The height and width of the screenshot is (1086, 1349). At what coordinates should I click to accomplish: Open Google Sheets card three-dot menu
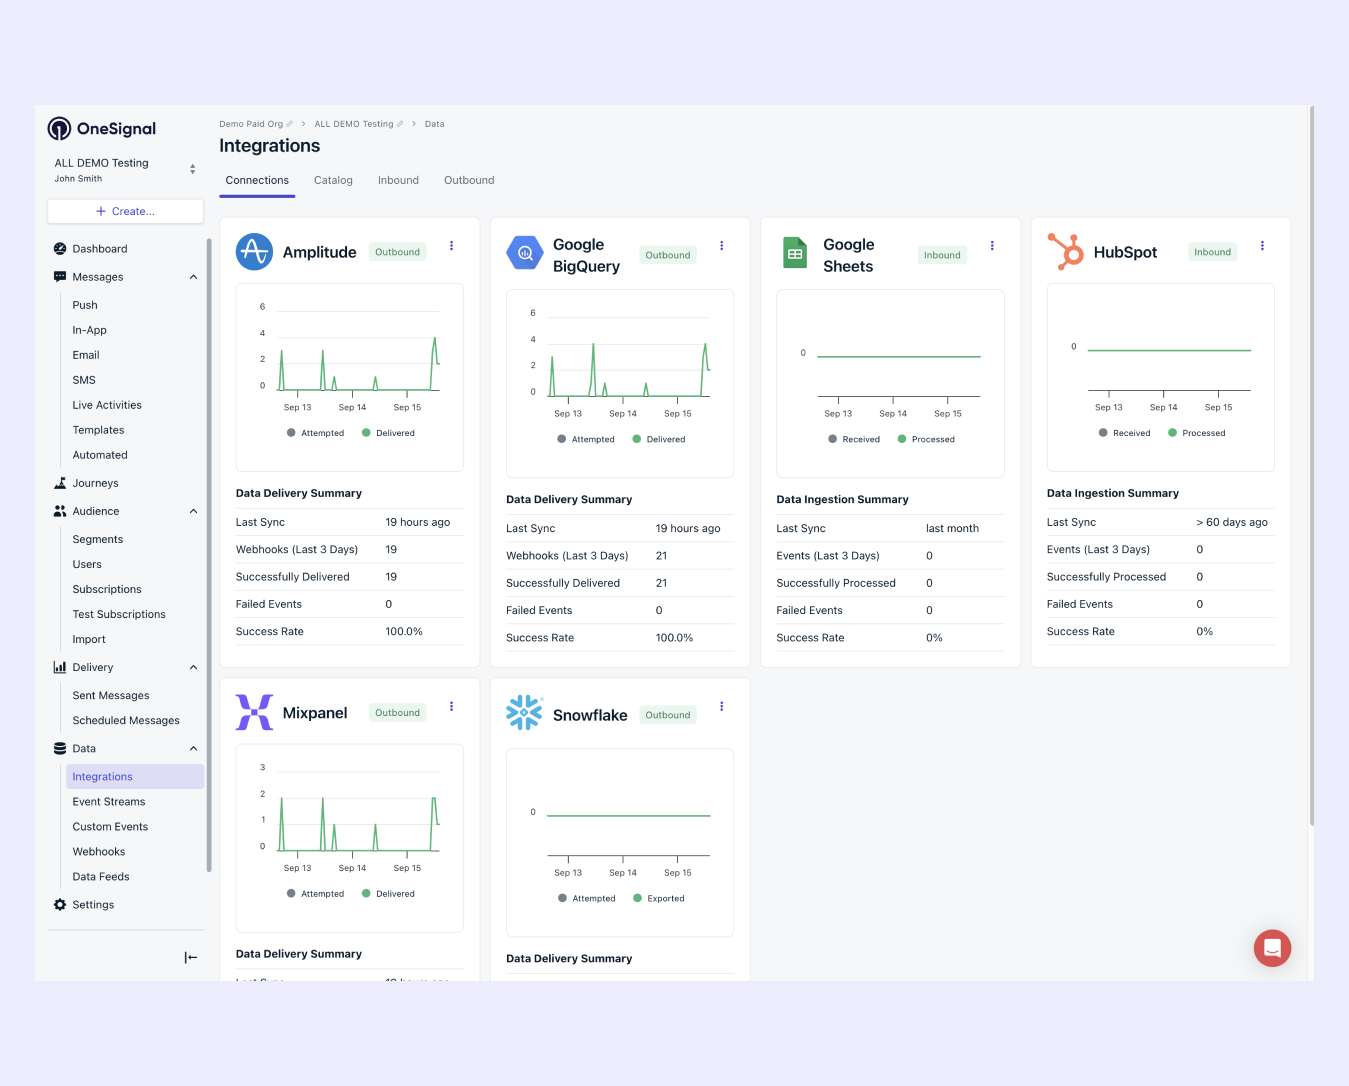coord(992,246)
